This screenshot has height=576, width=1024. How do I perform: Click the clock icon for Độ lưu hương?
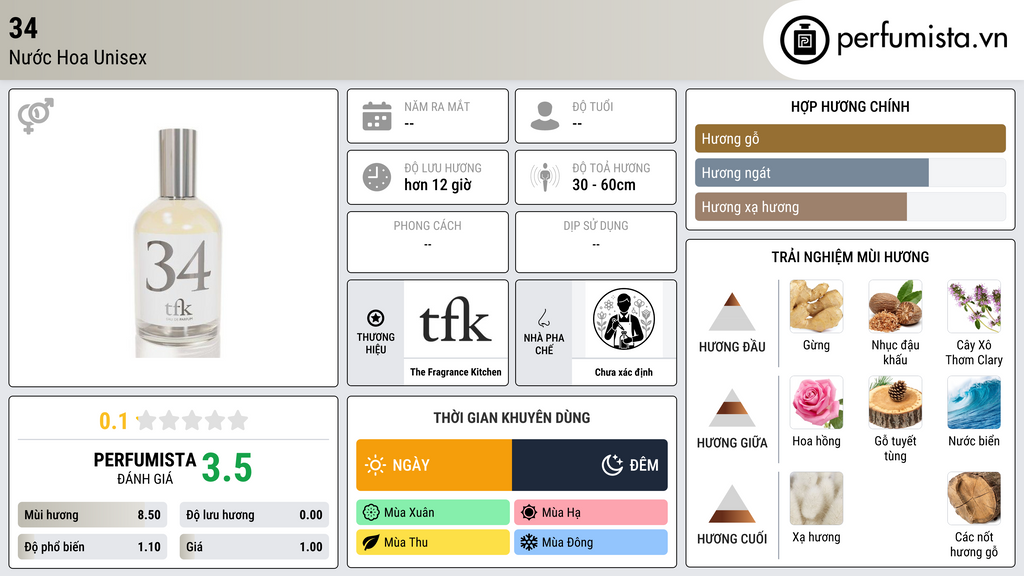pyautogui.click(x=377, y=177)
